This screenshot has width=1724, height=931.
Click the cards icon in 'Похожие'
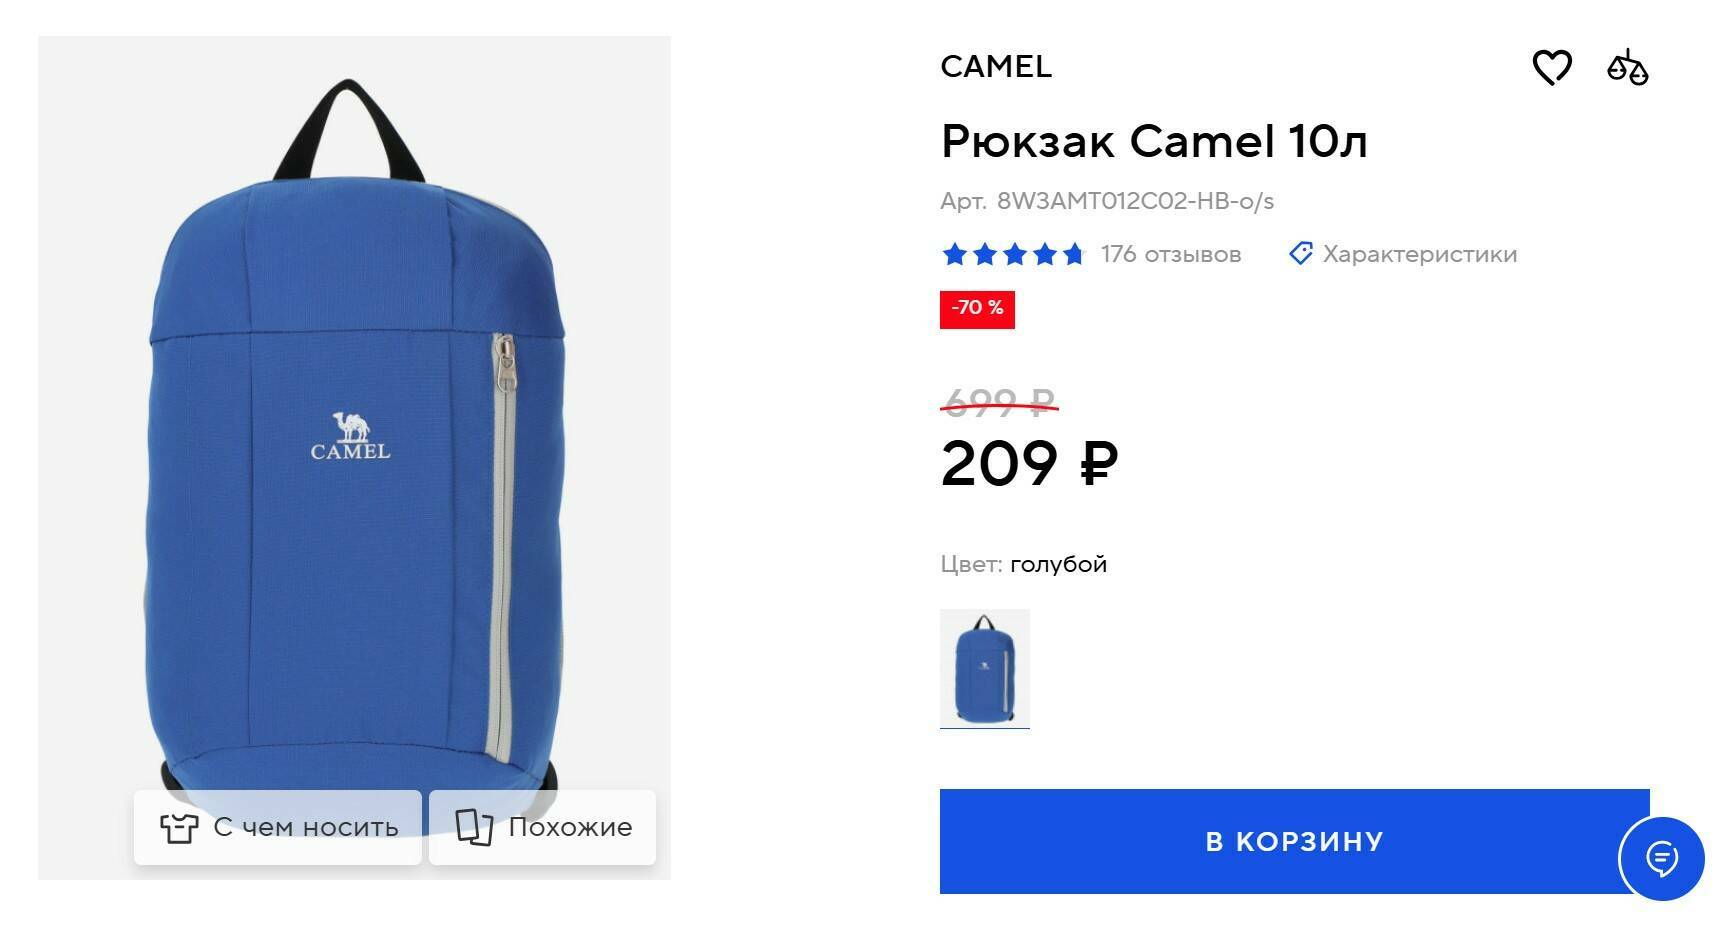point(474,827)
